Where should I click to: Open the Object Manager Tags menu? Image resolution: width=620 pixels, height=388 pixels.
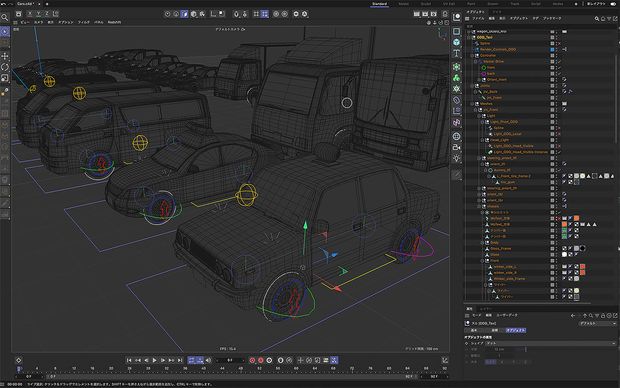535,19
